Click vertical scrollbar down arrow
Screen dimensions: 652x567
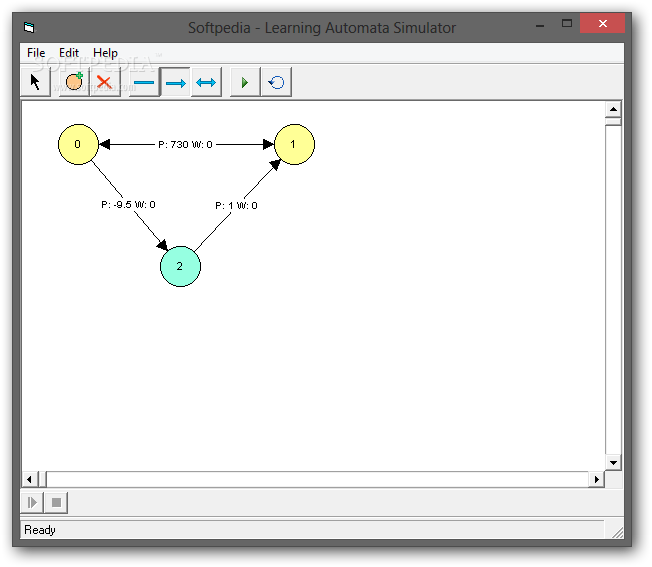[x=613, y=462]
